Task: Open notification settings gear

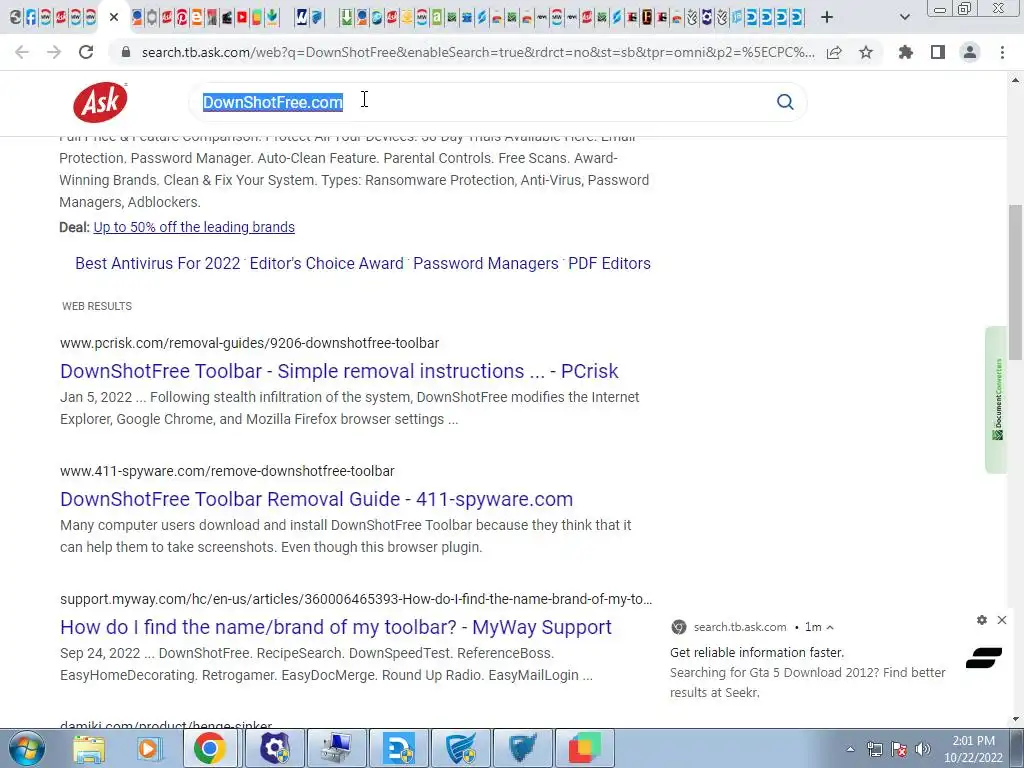Action: click(982, 620)
